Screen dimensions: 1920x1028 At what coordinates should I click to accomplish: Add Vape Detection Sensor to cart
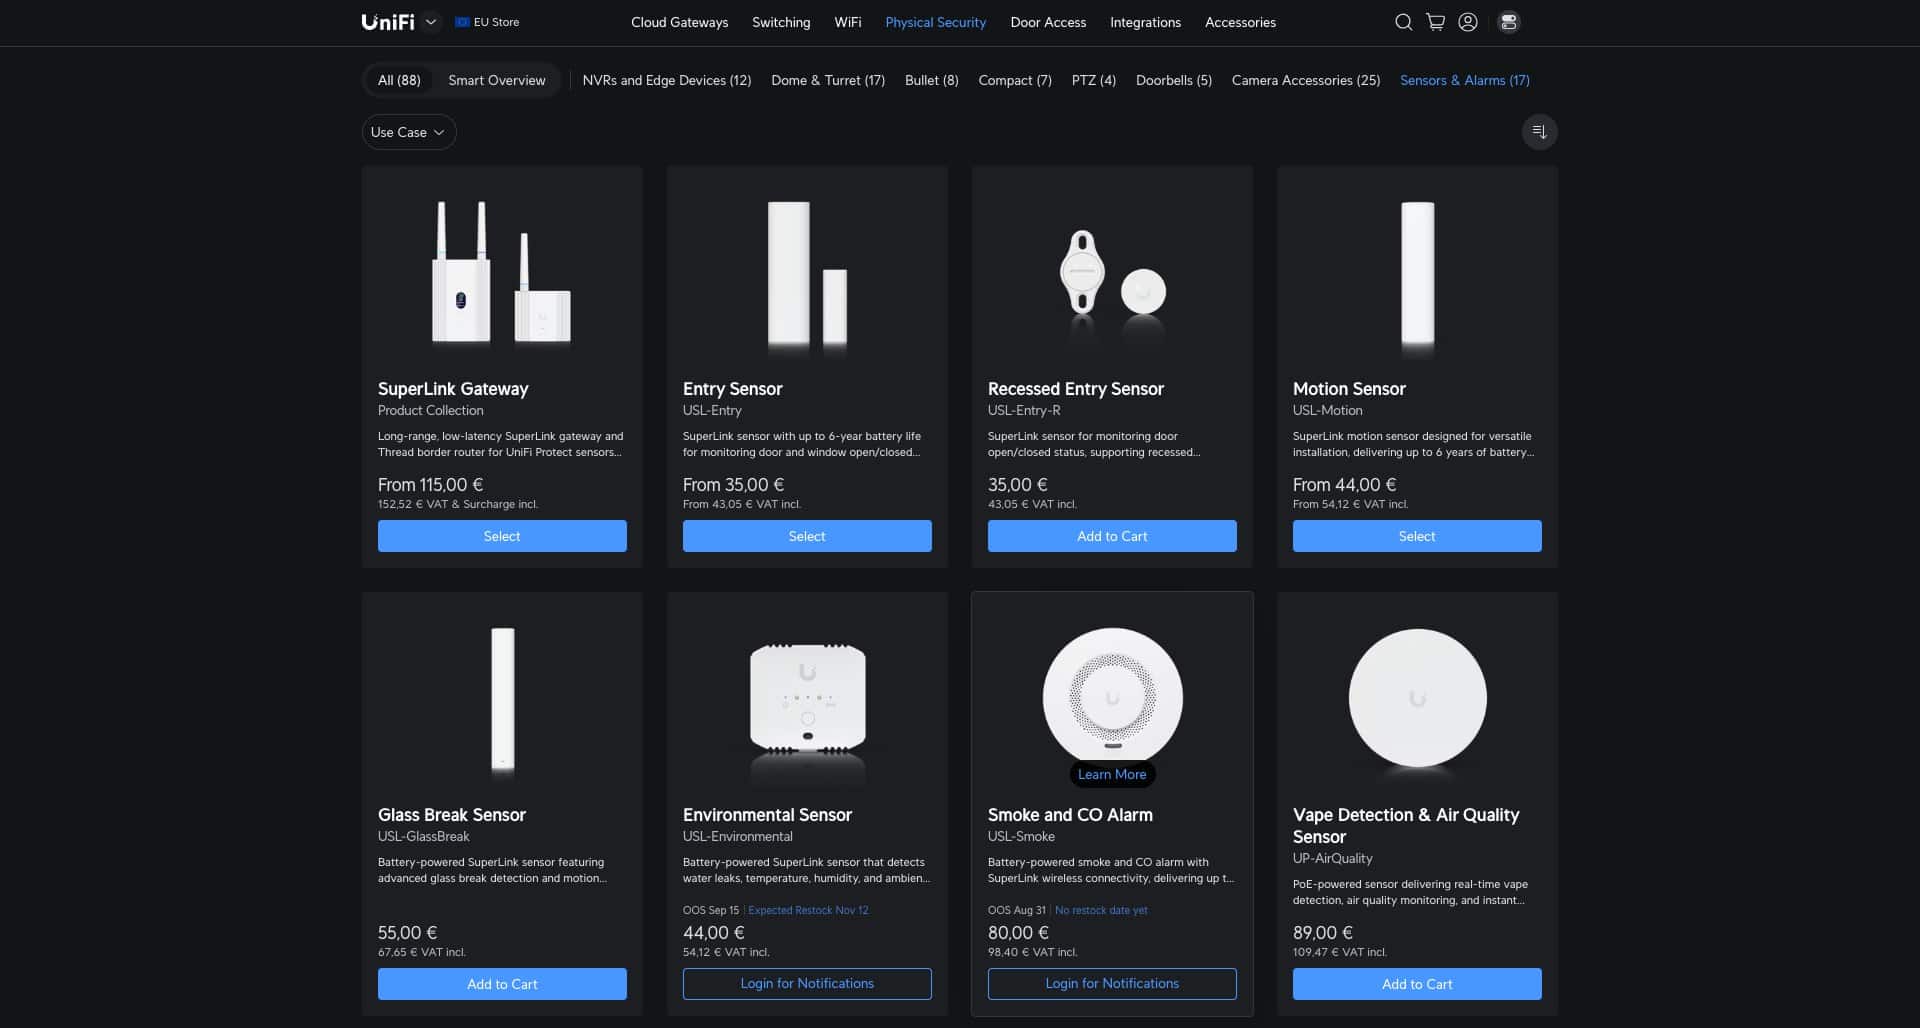click(1417, 984)
